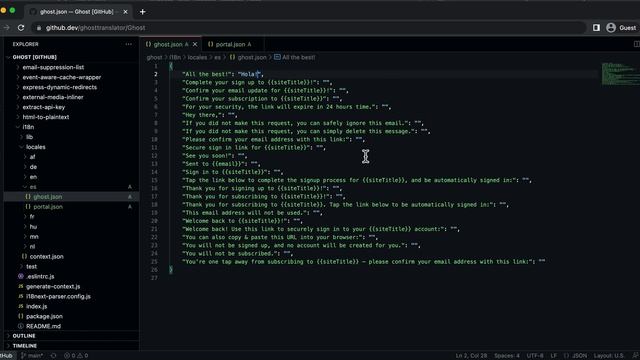
Task: Click the main branch indicator in status bar
Action: [x=32, y=356]
